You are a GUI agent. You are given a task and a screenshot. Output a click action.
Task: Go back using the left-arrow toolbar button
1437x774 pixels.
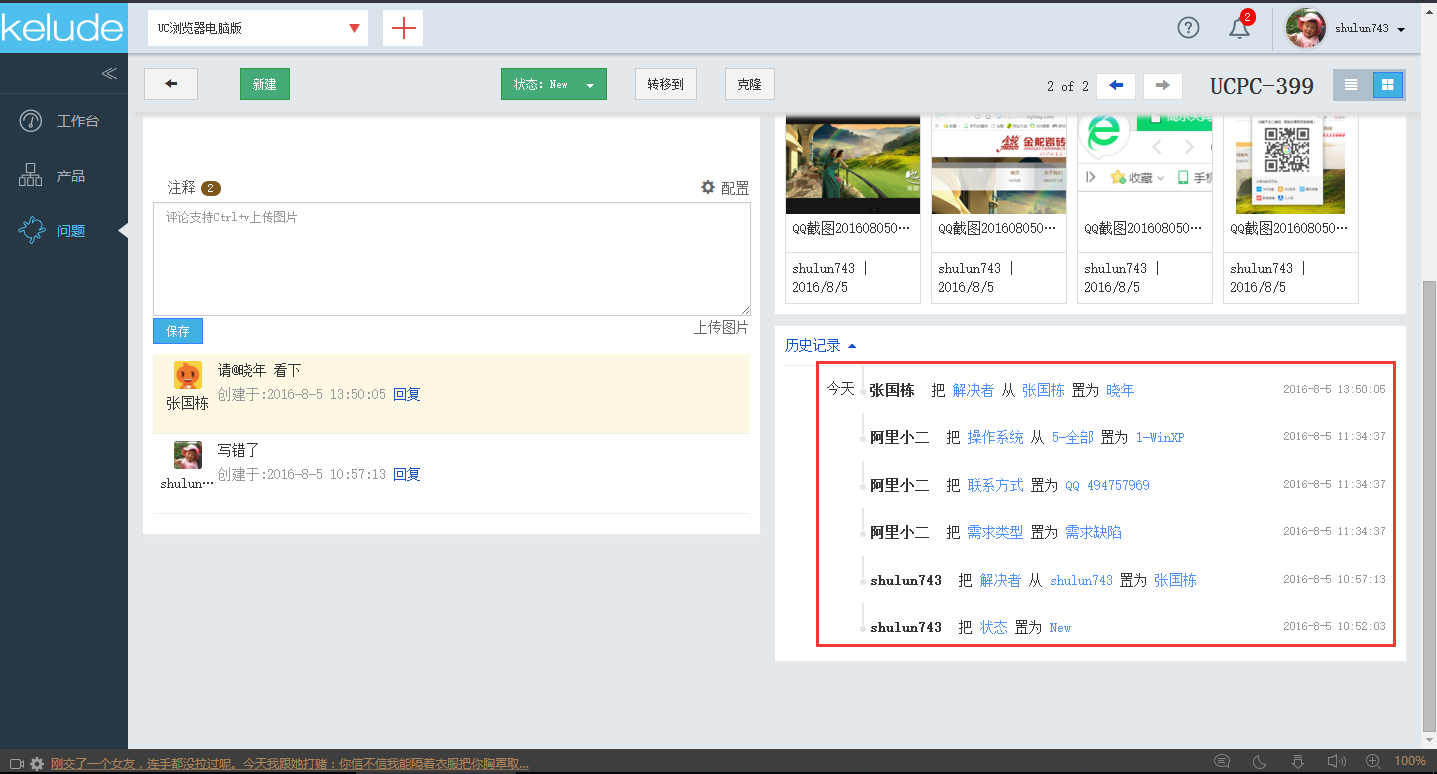click(x=171, y=84)
